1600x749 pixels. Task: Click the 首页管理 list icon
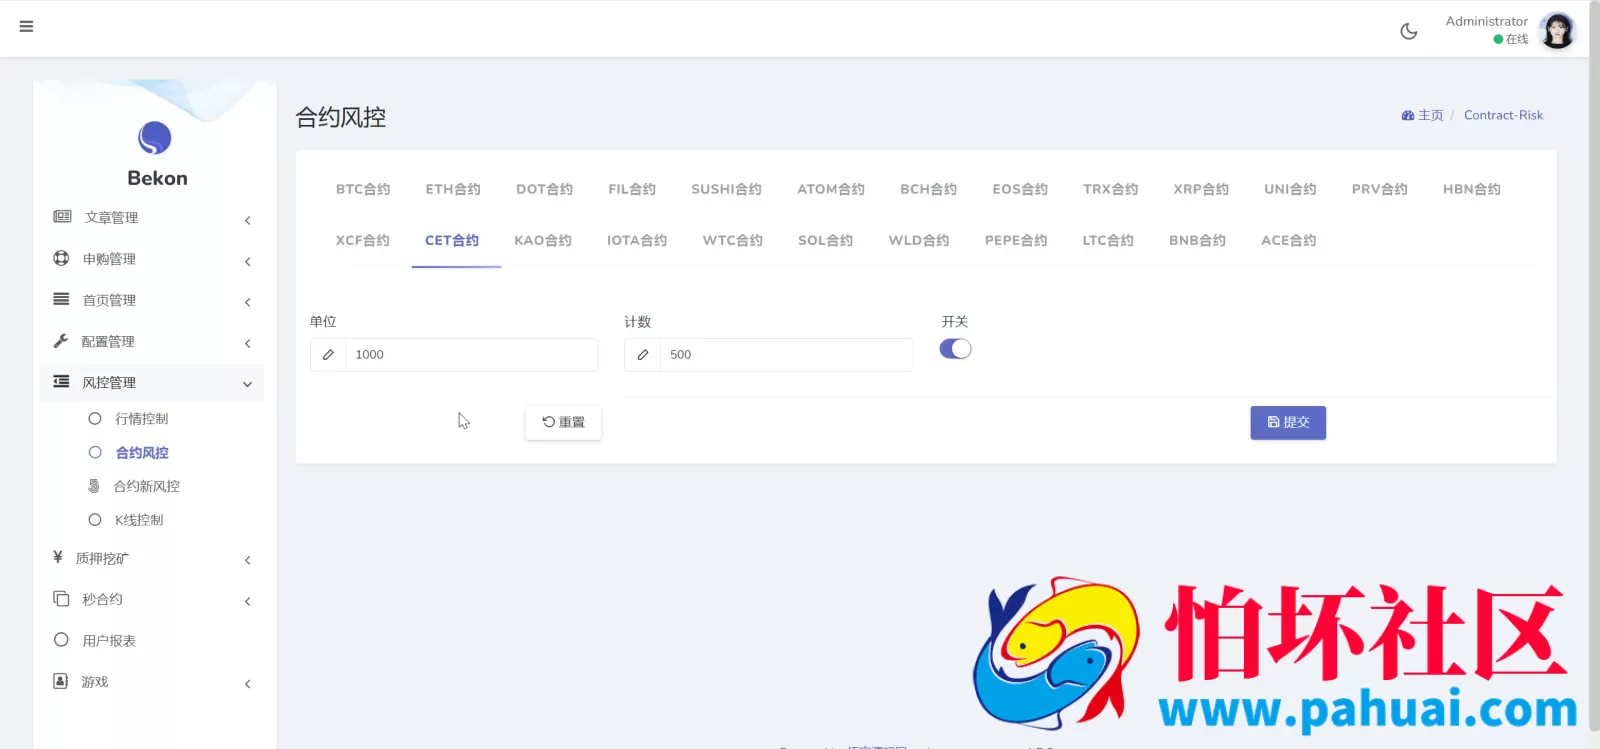[x=61, y=299]
